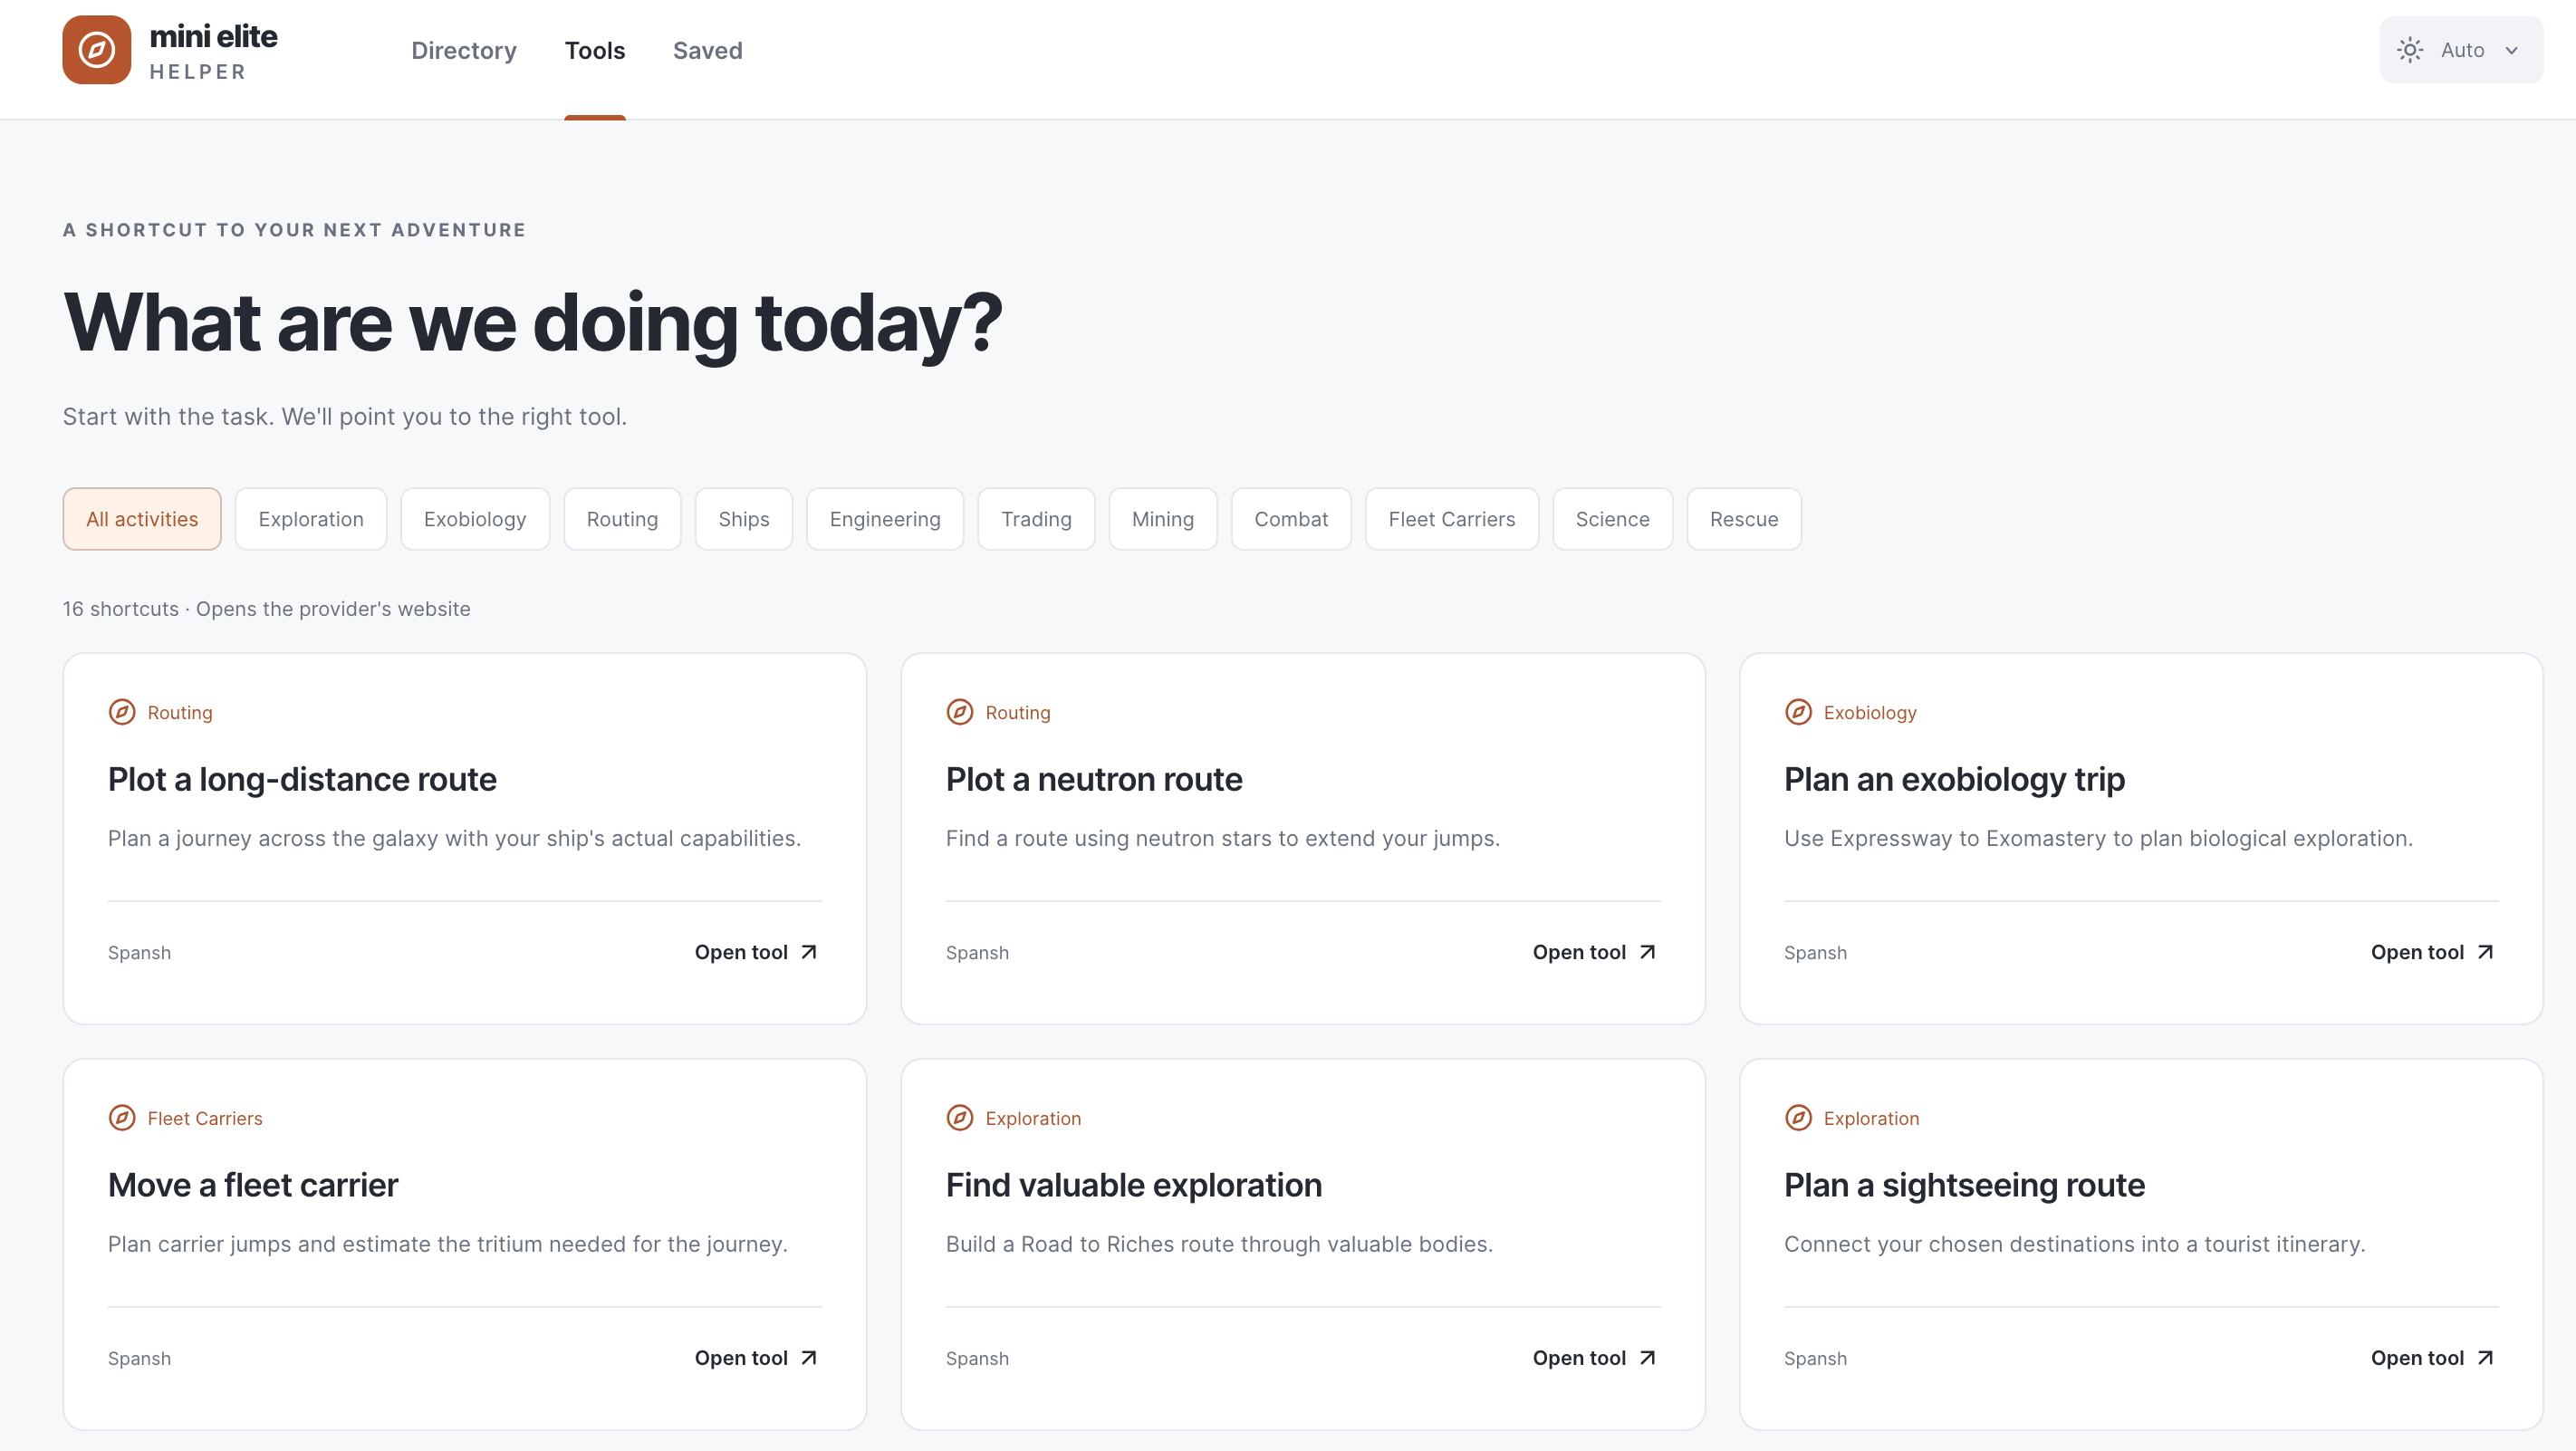
Task: Open tool for Plot a long-distance route
Action: tap(757, 952)
